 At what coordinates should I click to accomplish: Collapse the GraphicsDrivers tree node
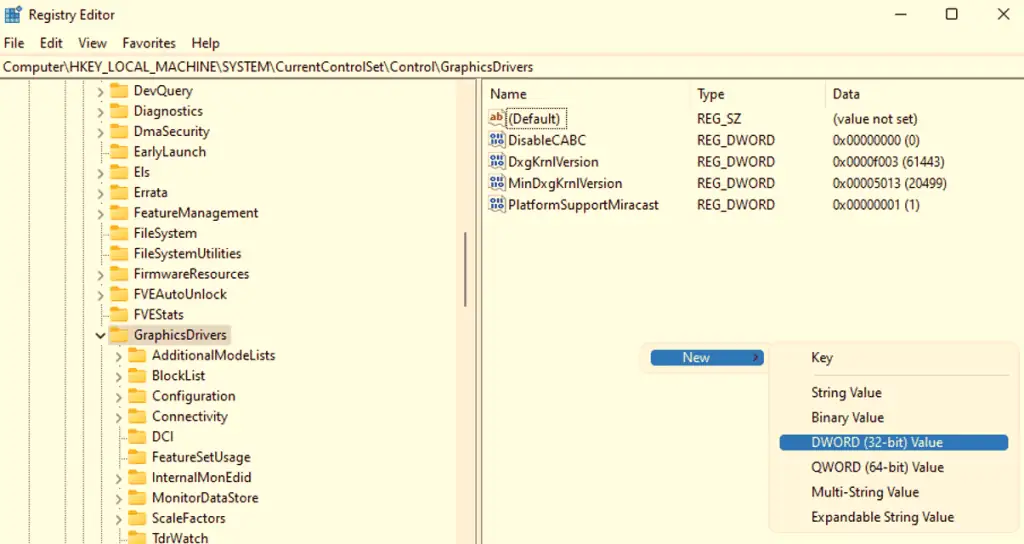100,335
